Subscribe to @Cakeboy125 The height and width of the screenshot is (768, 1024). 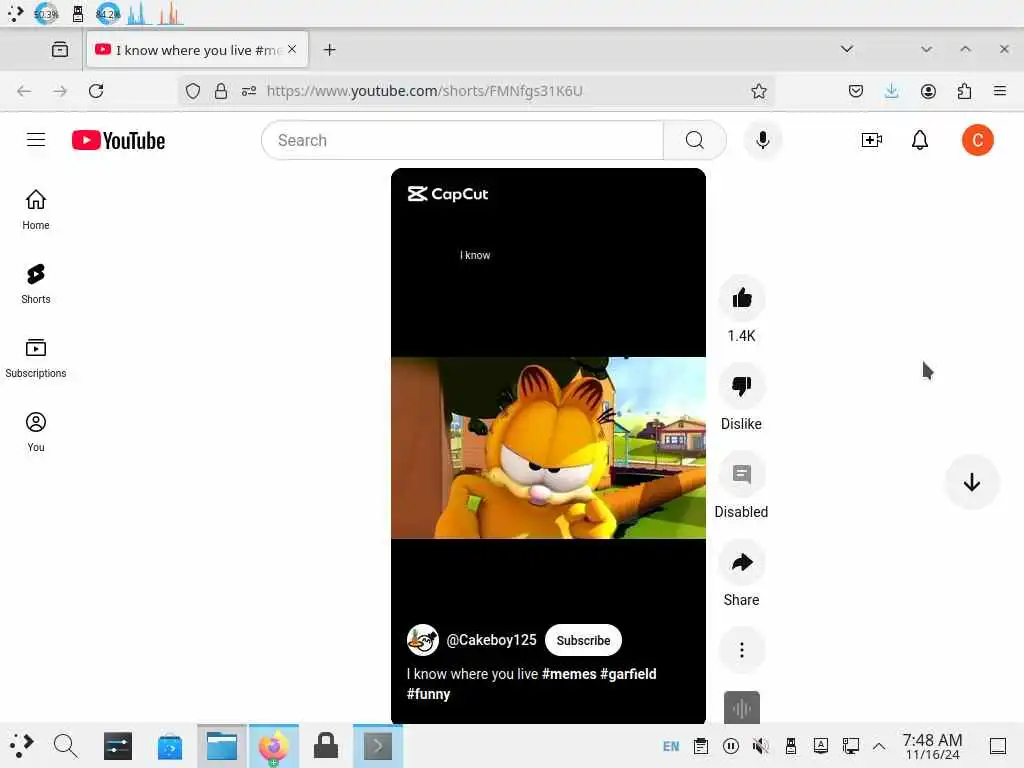tap(583, 641)
